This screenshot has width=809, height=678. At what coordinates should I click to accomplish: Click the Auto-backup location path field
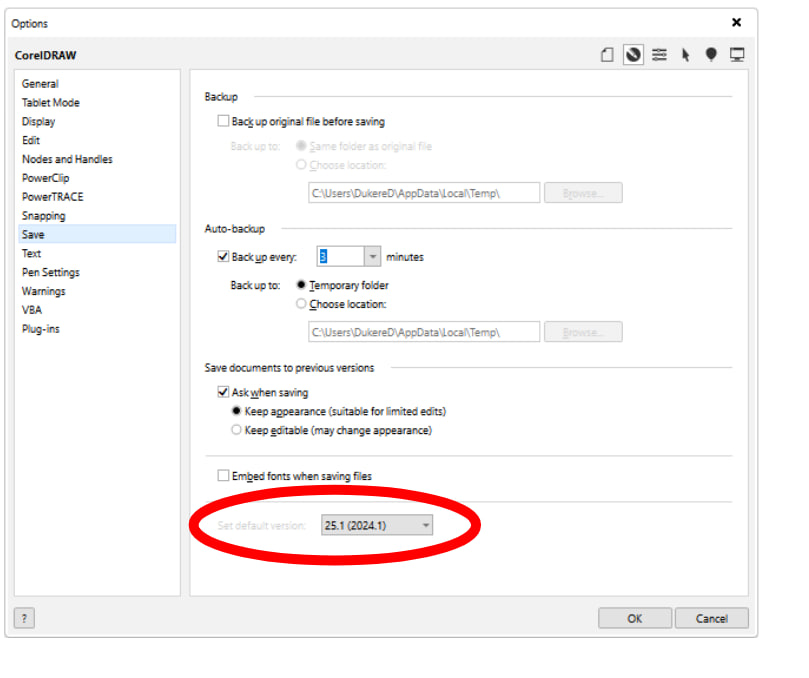click(424, 332)
